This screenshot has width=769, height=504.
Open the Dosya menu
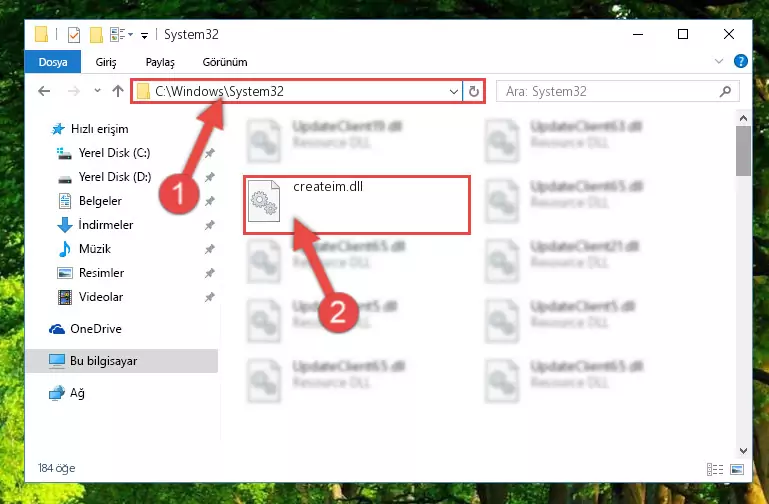pyautogui.click(x=53, y=62)
